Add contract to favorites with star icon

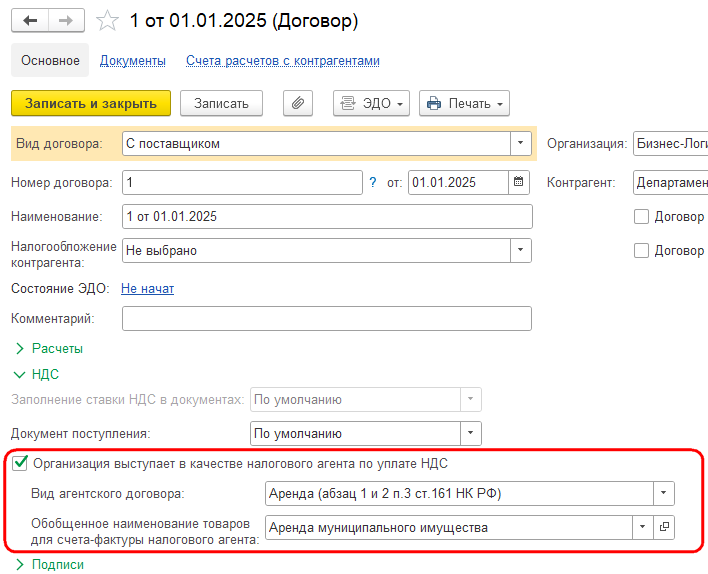click(107, 21)
